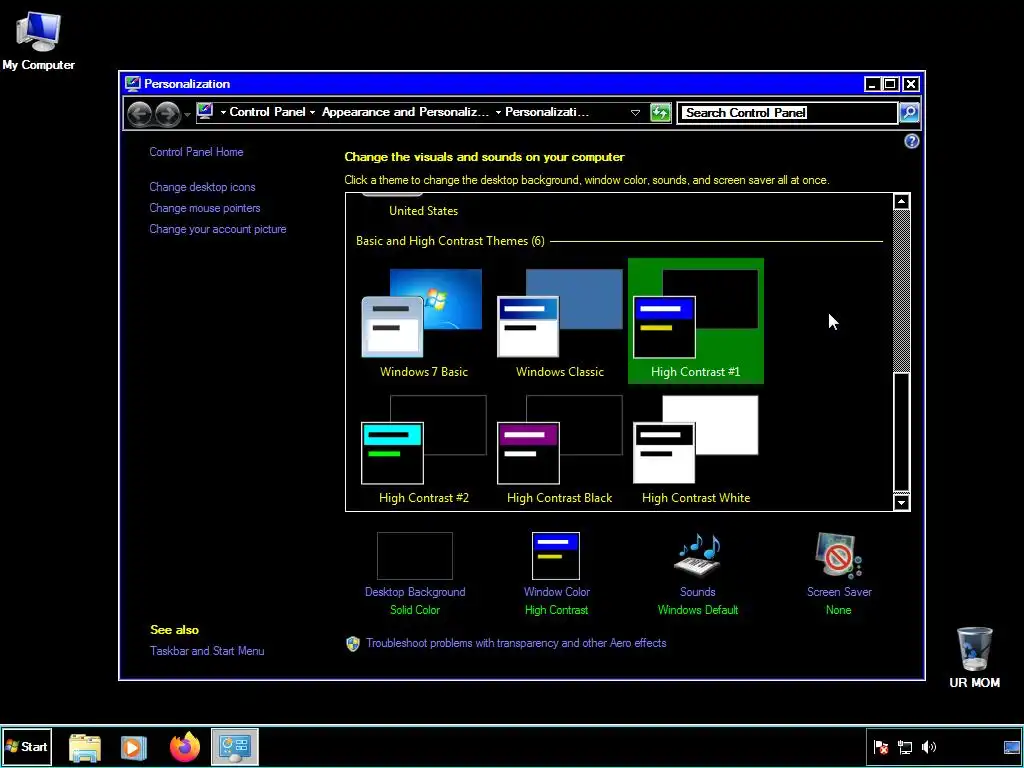
Task: Click theme list scrollbar thumb
Action: tap(901, 432)
